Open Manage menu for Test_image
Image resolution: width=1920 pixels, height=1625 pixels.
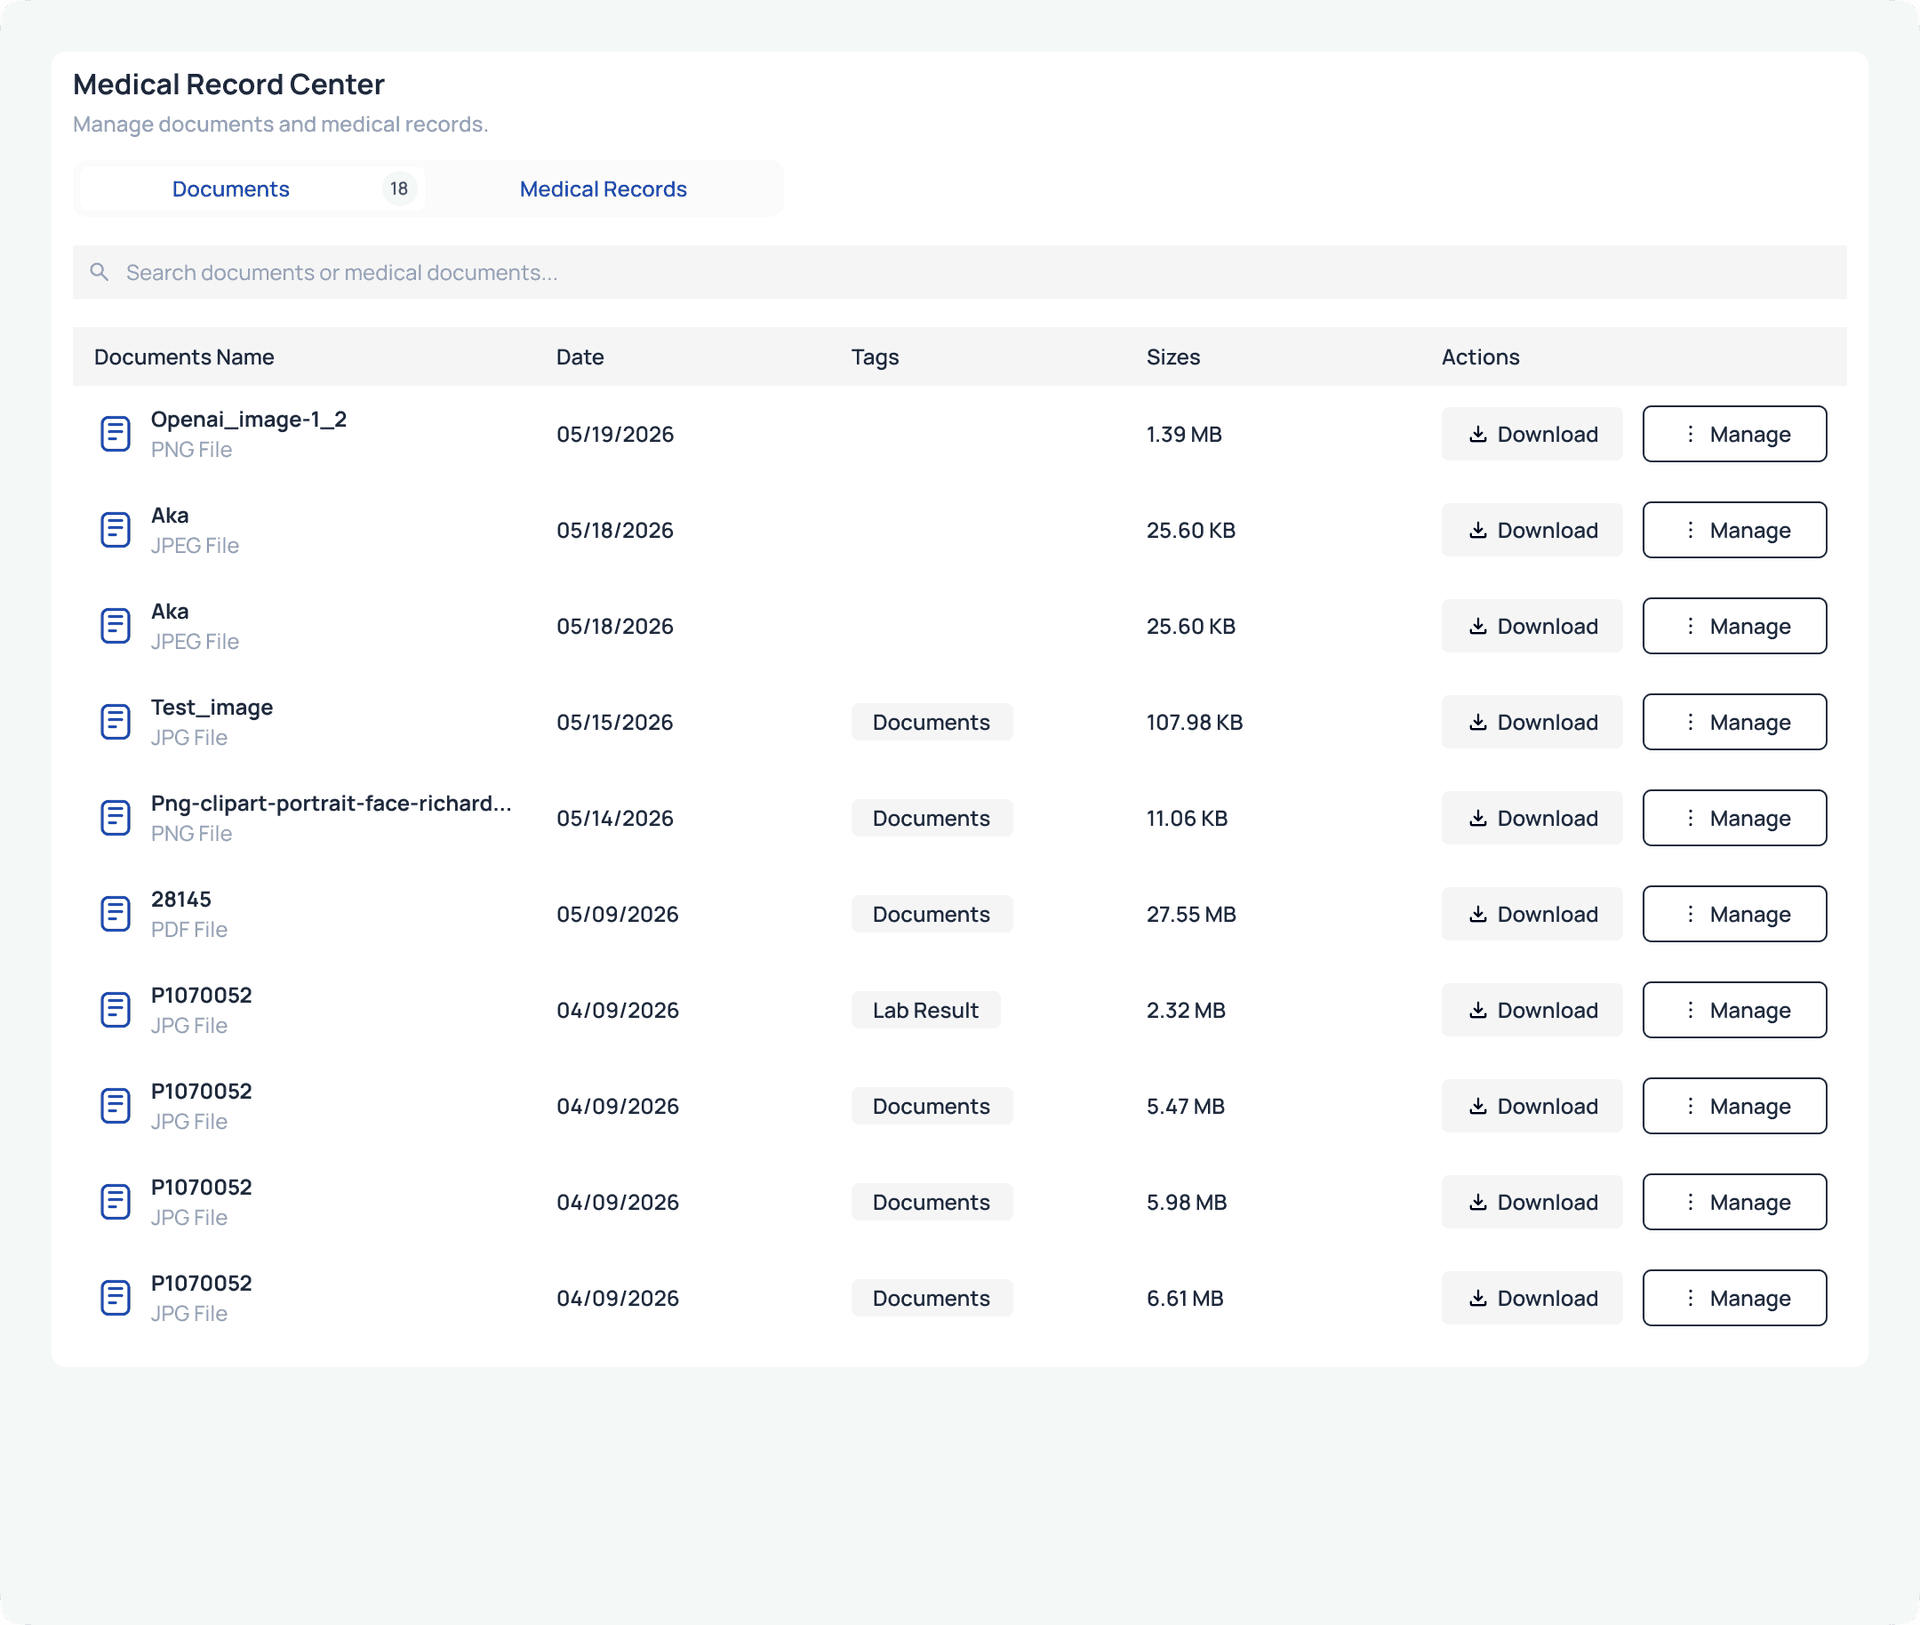coord(1735,722)
